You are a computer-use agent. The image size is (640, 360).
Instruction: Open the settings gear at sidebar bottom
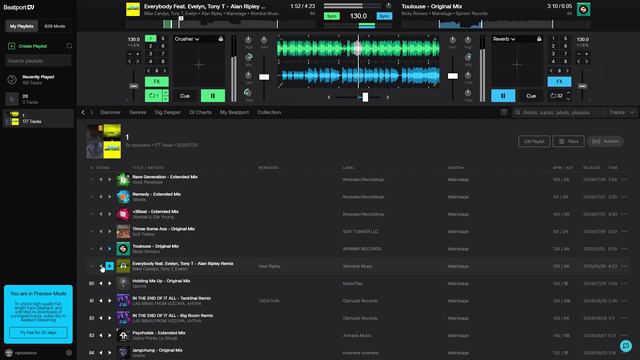69,353
